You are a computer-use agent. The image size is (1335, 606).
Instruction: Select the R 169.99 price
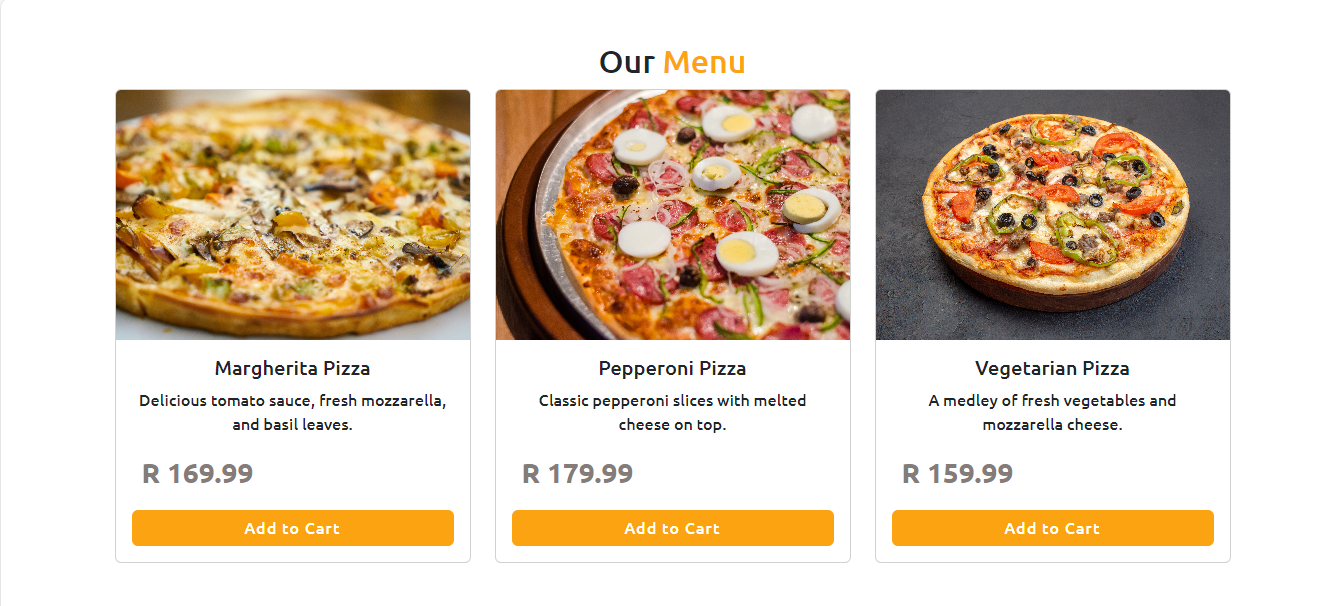(198, 473)
